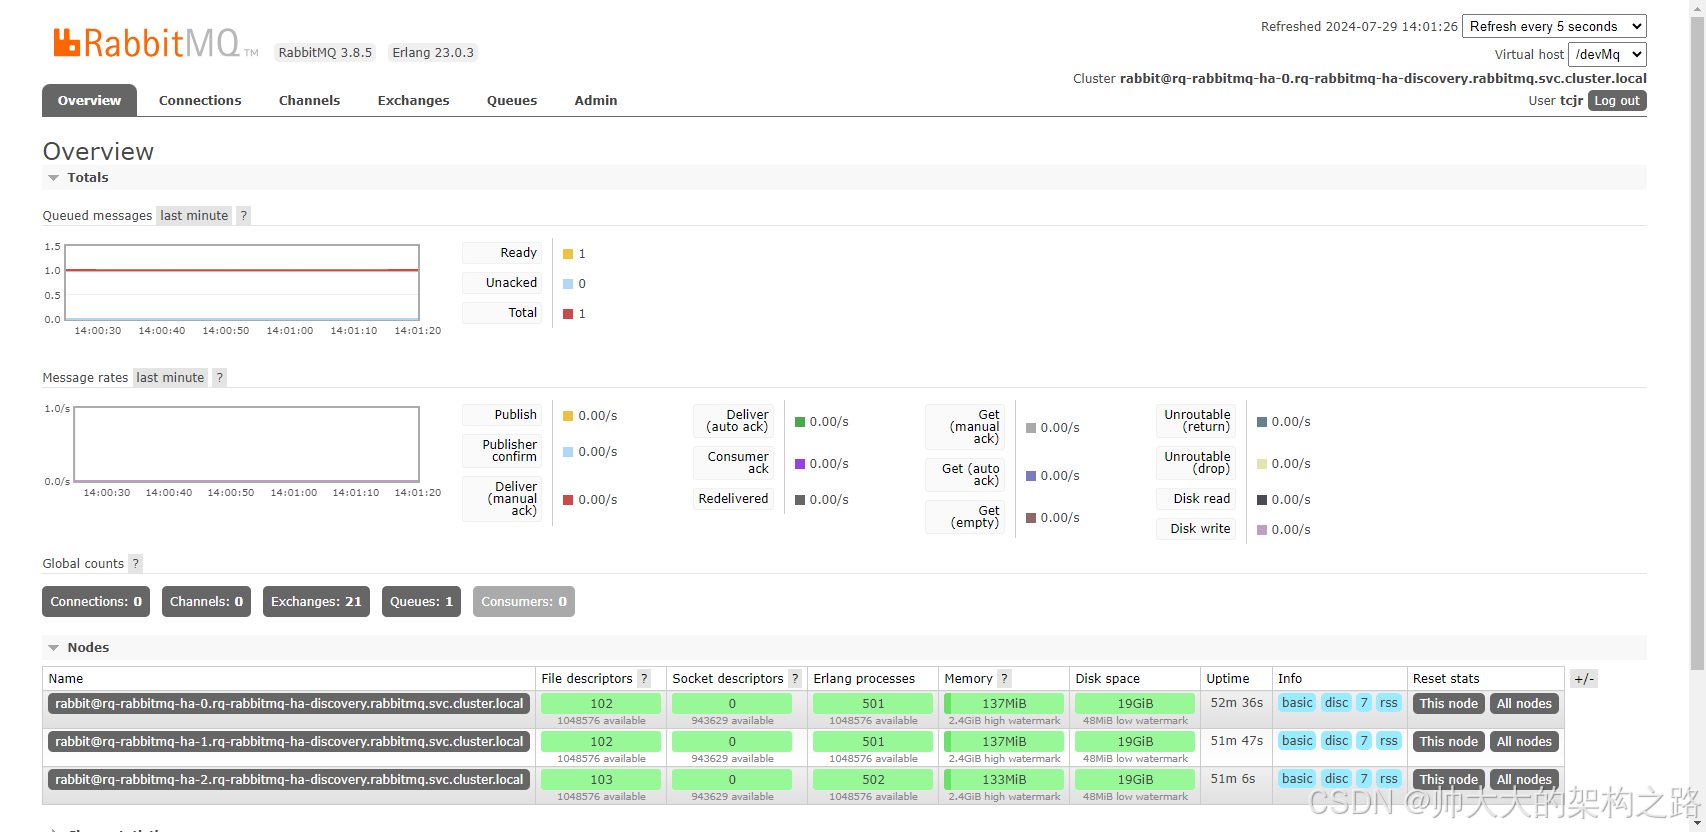Click the Ready yellow color swatch

568,254
